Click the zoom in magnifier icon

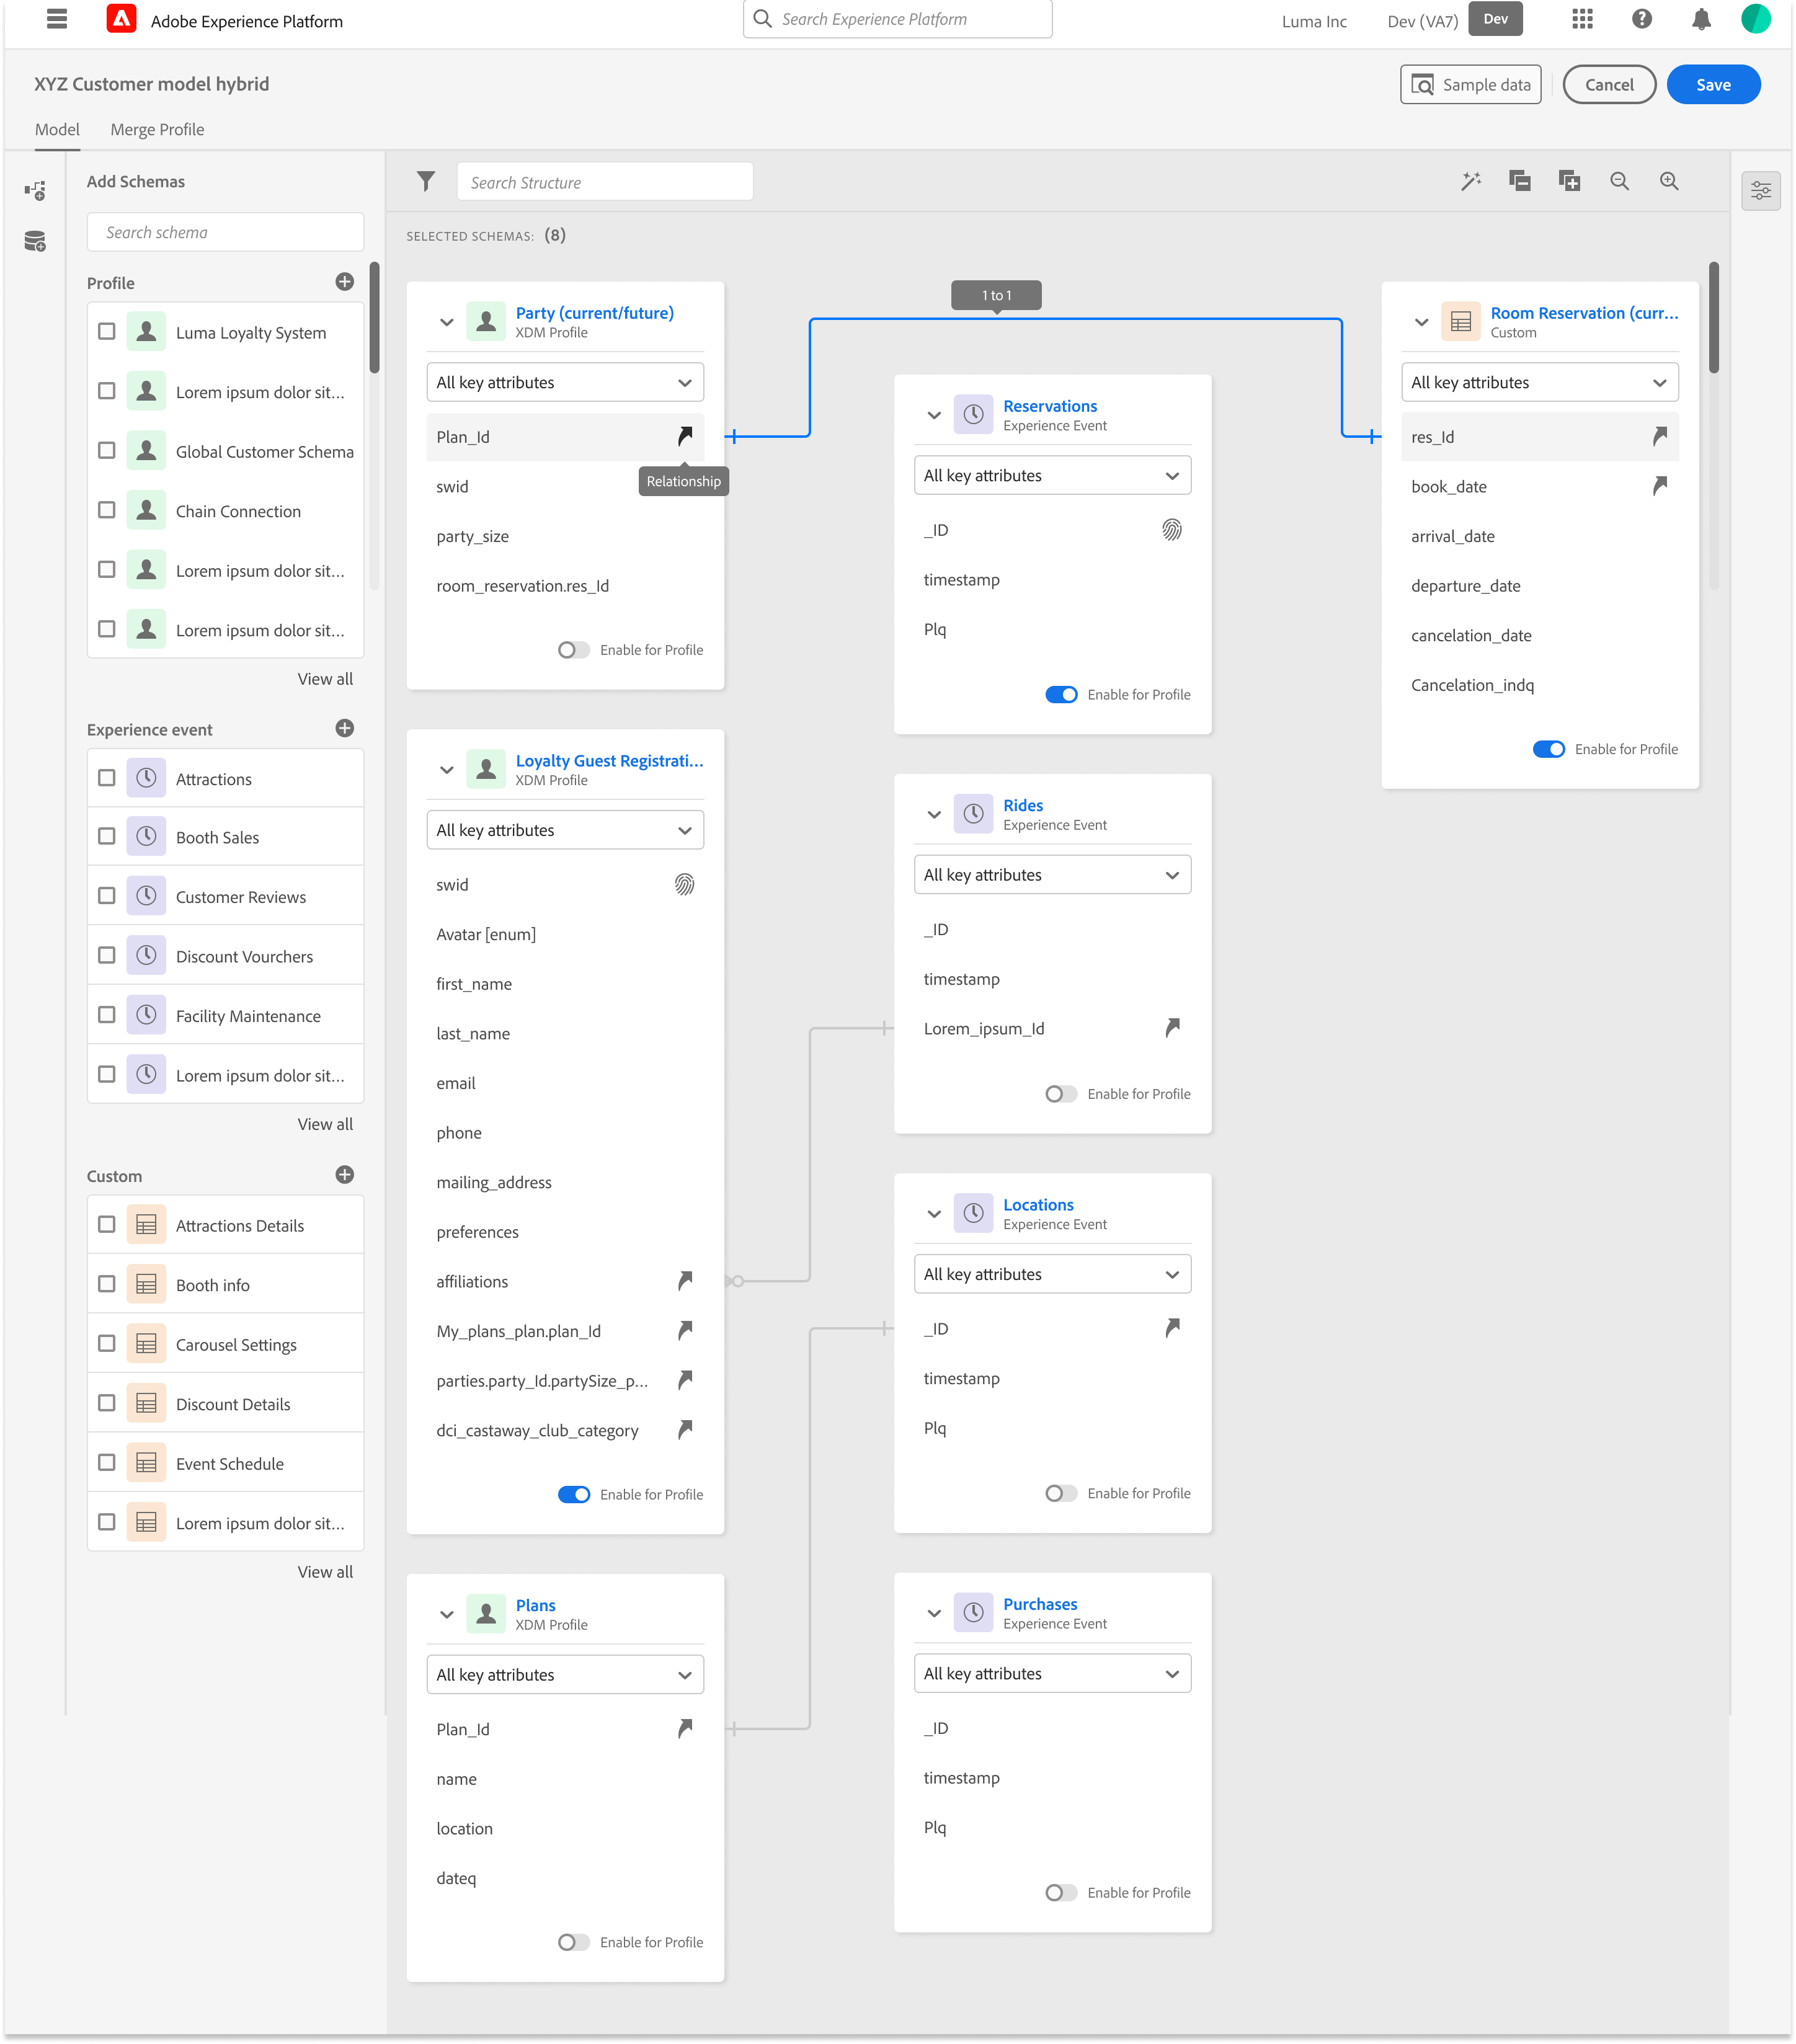1669,181
